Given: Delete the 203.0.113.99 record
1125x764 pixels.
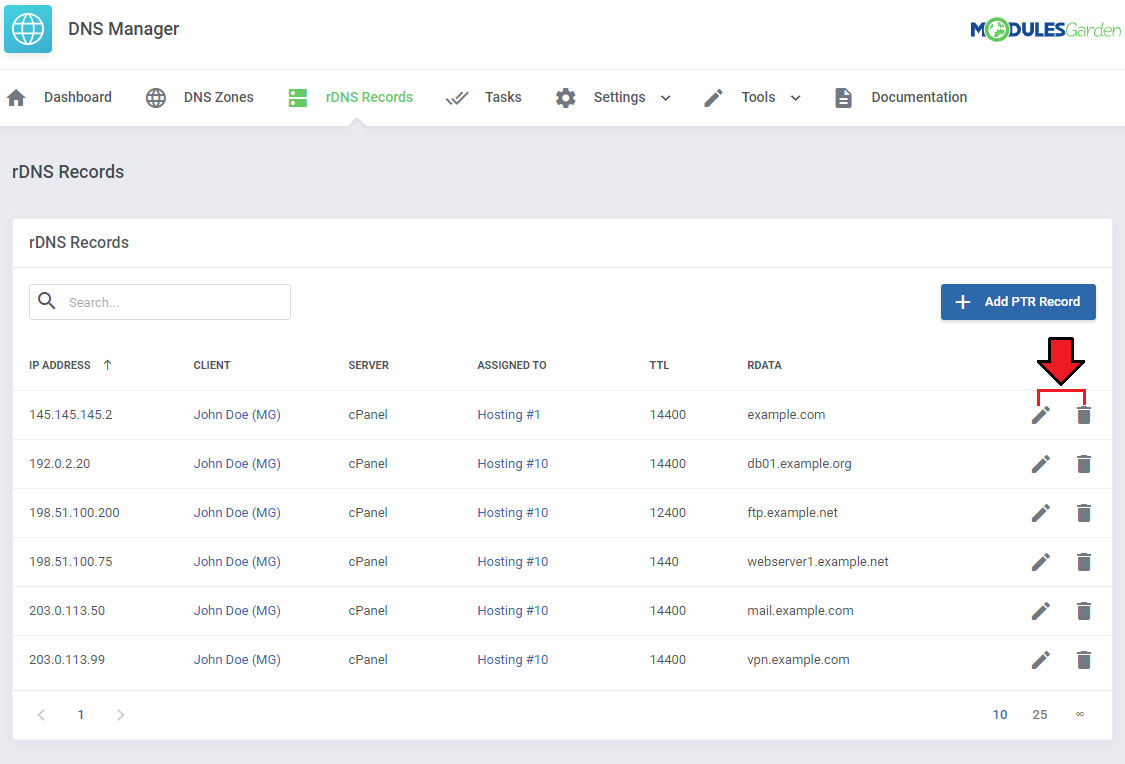Looking at the screenshot, I should coord(1084,660).
